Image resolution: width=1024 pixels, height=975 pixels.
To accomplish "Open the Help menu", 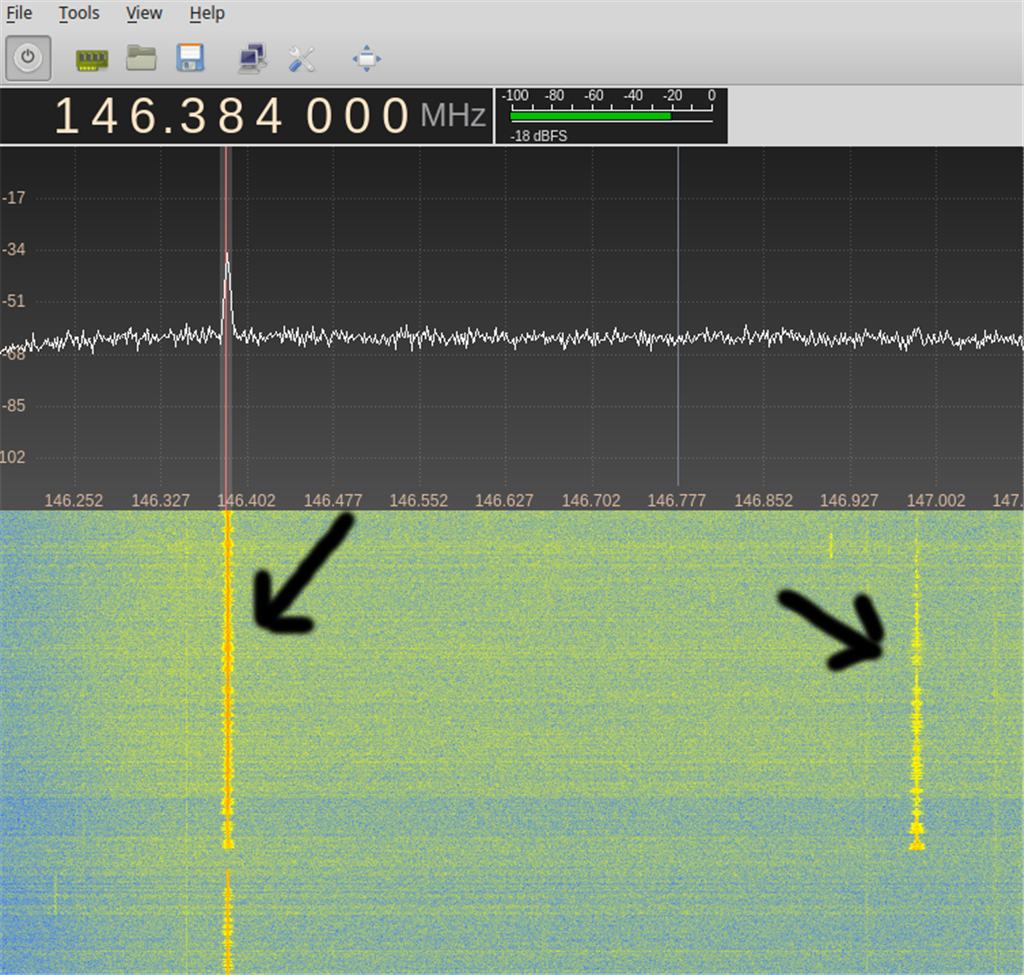I will coord(207,13).
